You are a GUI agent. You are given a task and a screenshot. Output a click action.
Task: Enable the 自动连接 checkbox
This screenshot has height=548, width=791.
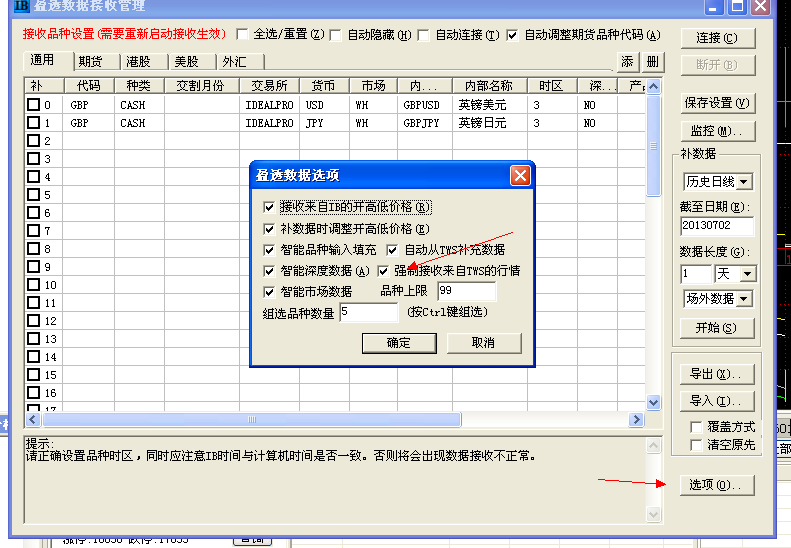click(x=424, y=35)
